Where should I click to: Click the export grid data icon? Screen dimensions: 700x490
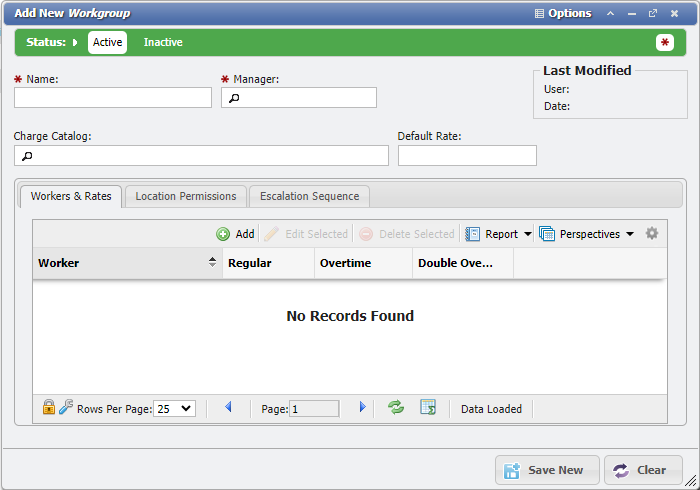click(x=428, y=408)
